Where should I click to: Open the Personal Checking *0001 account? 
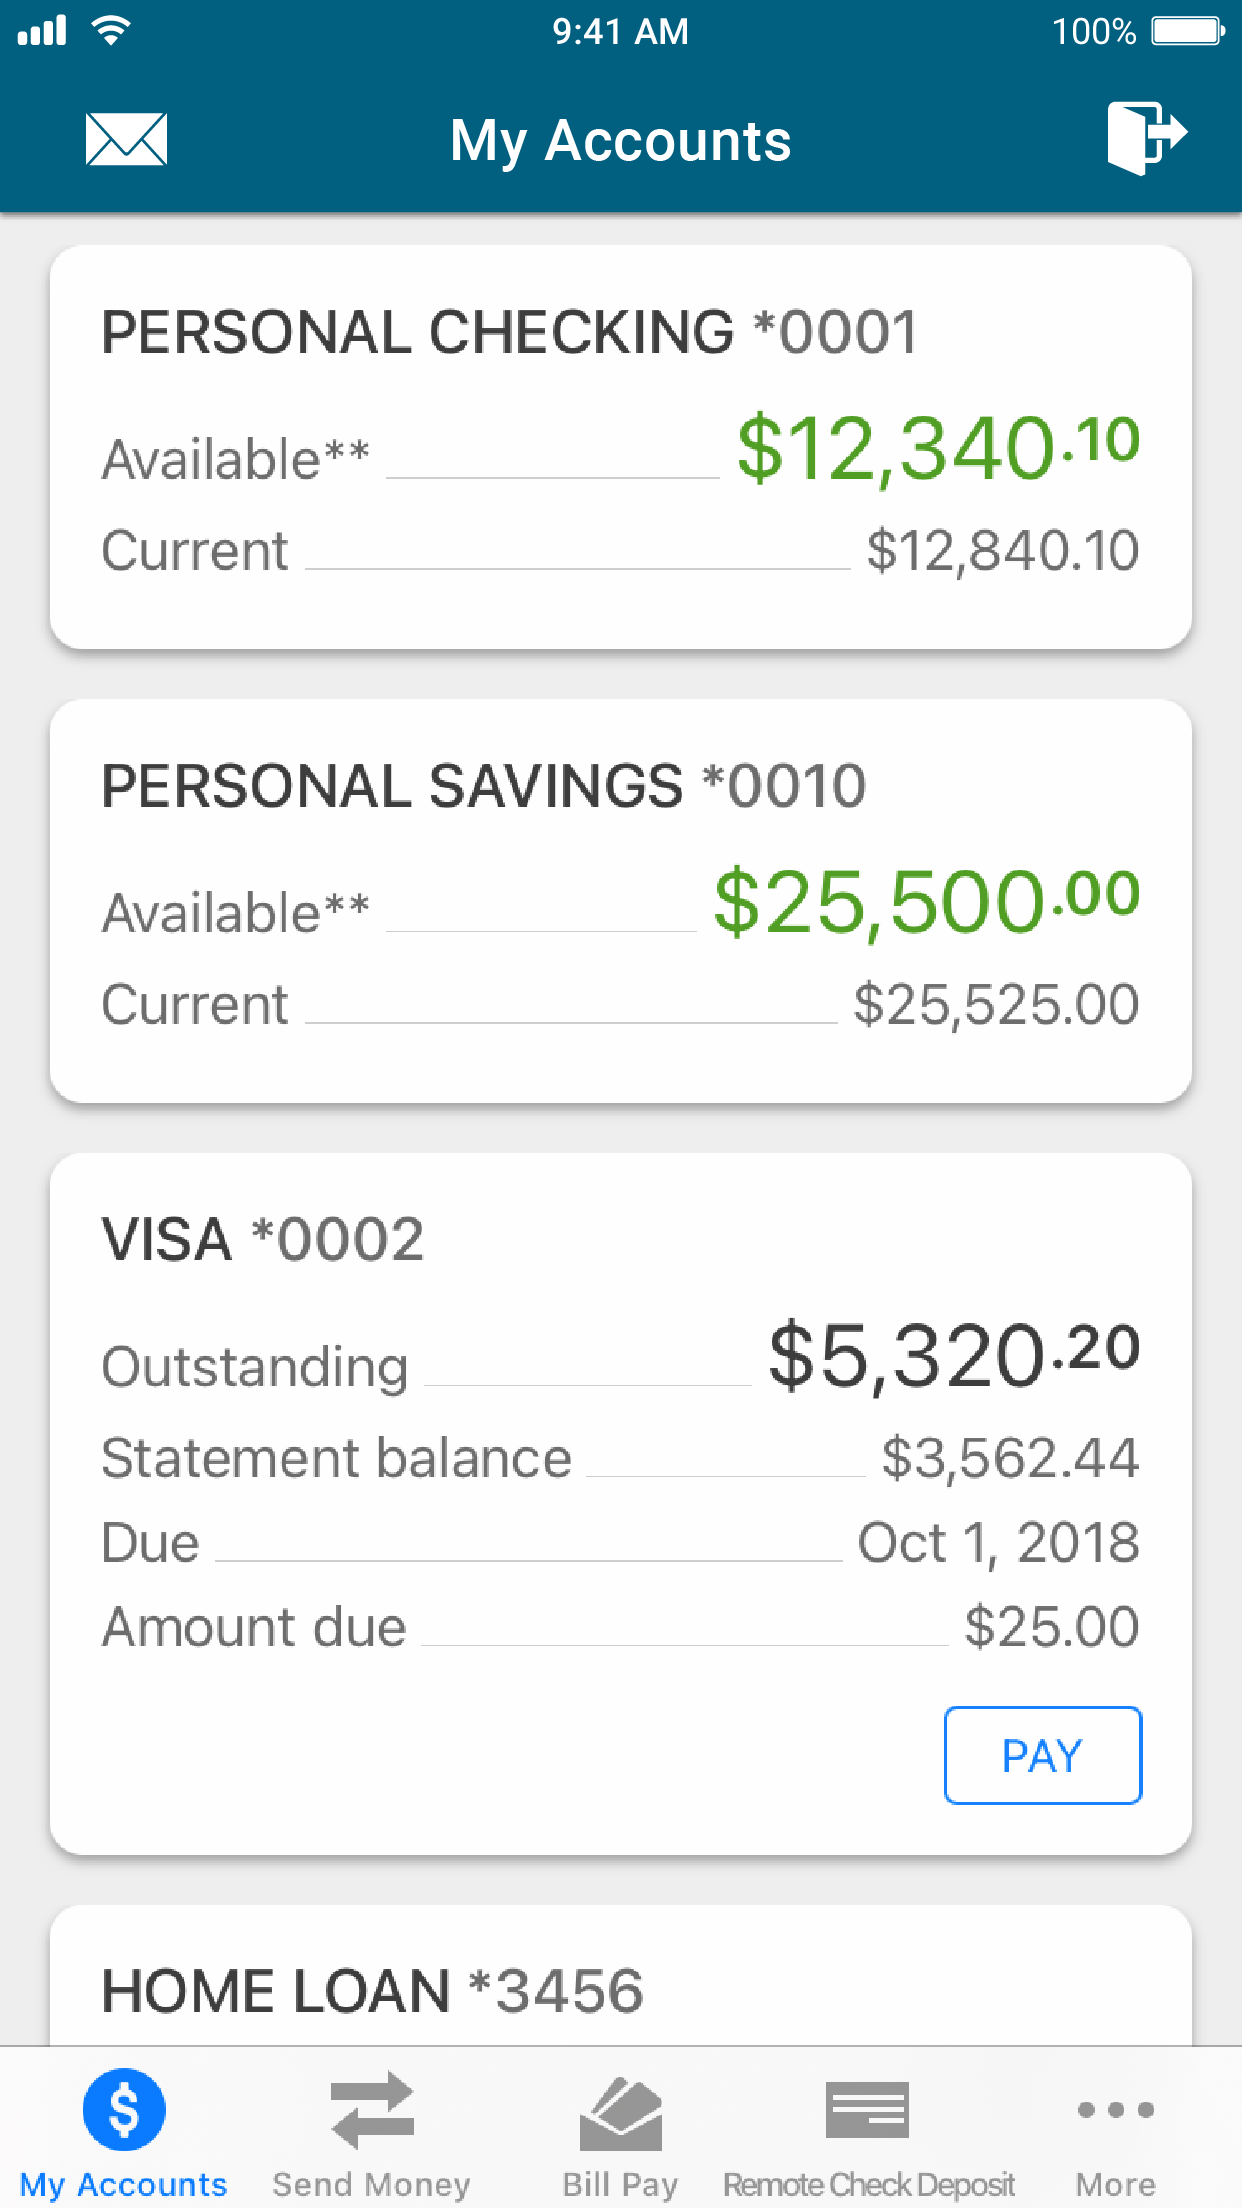(621, 447)
